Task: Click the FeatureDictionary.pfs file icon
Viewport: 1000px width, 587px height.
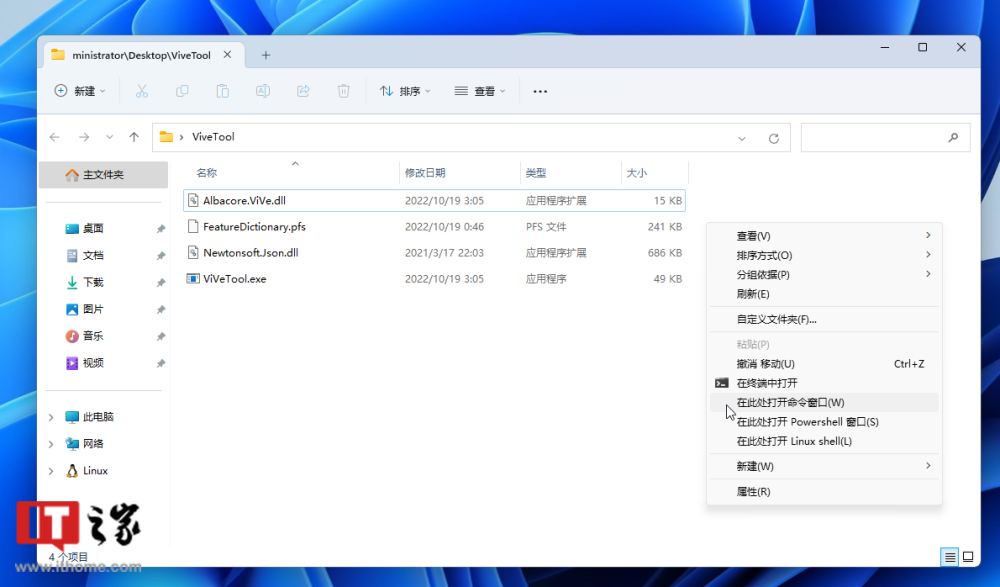Action: pos(193,227)
